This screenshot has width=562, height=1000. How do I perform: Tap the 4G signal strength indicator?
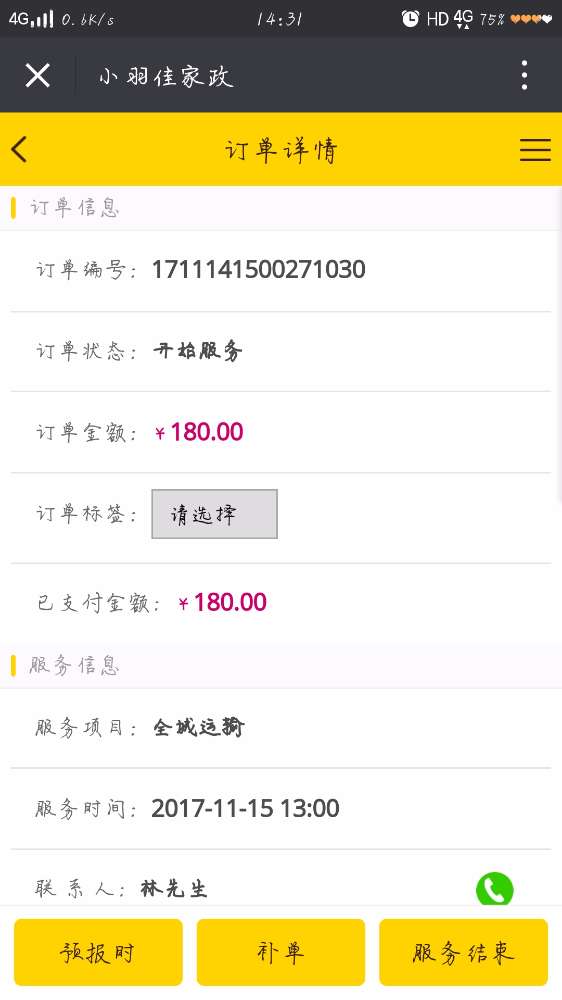(31, 19)
